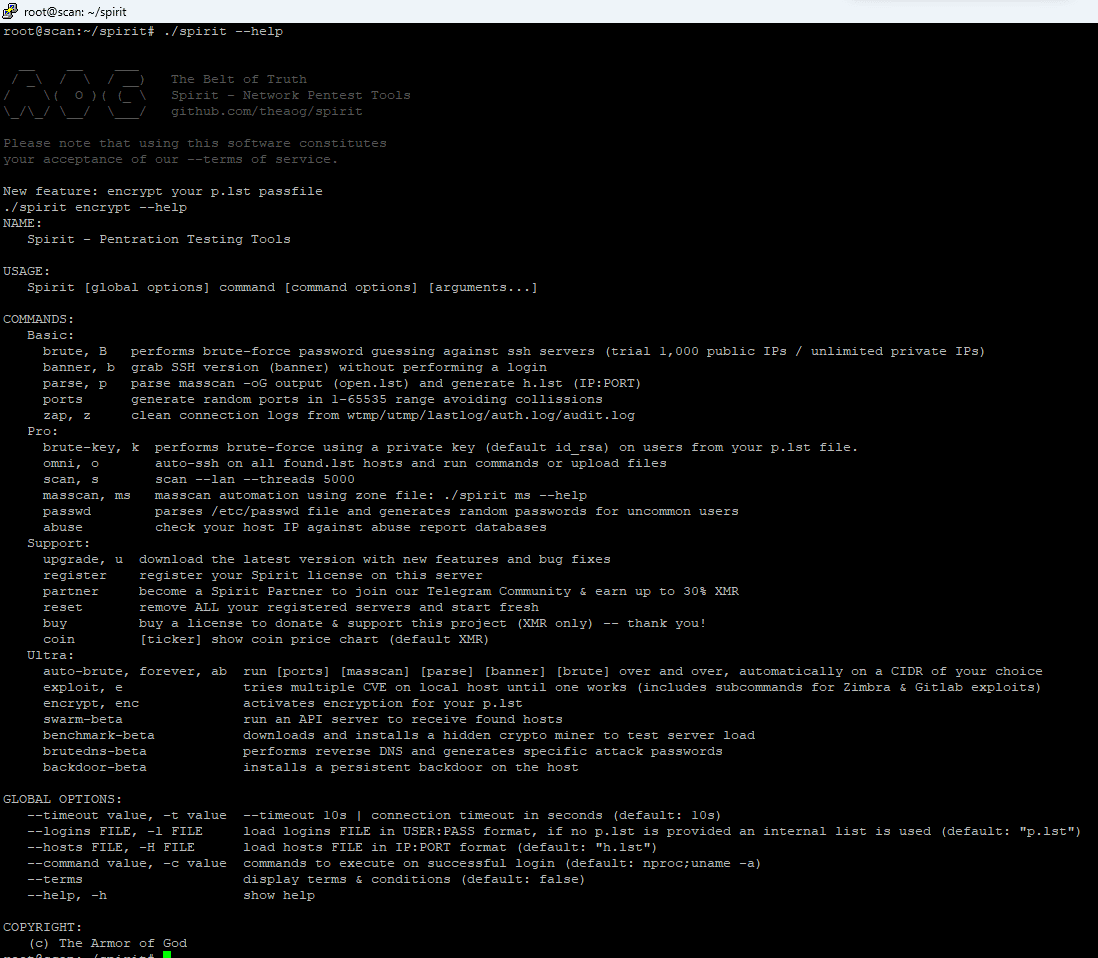Click the 'encrypt, enc' command name

[x=91, y=703]
